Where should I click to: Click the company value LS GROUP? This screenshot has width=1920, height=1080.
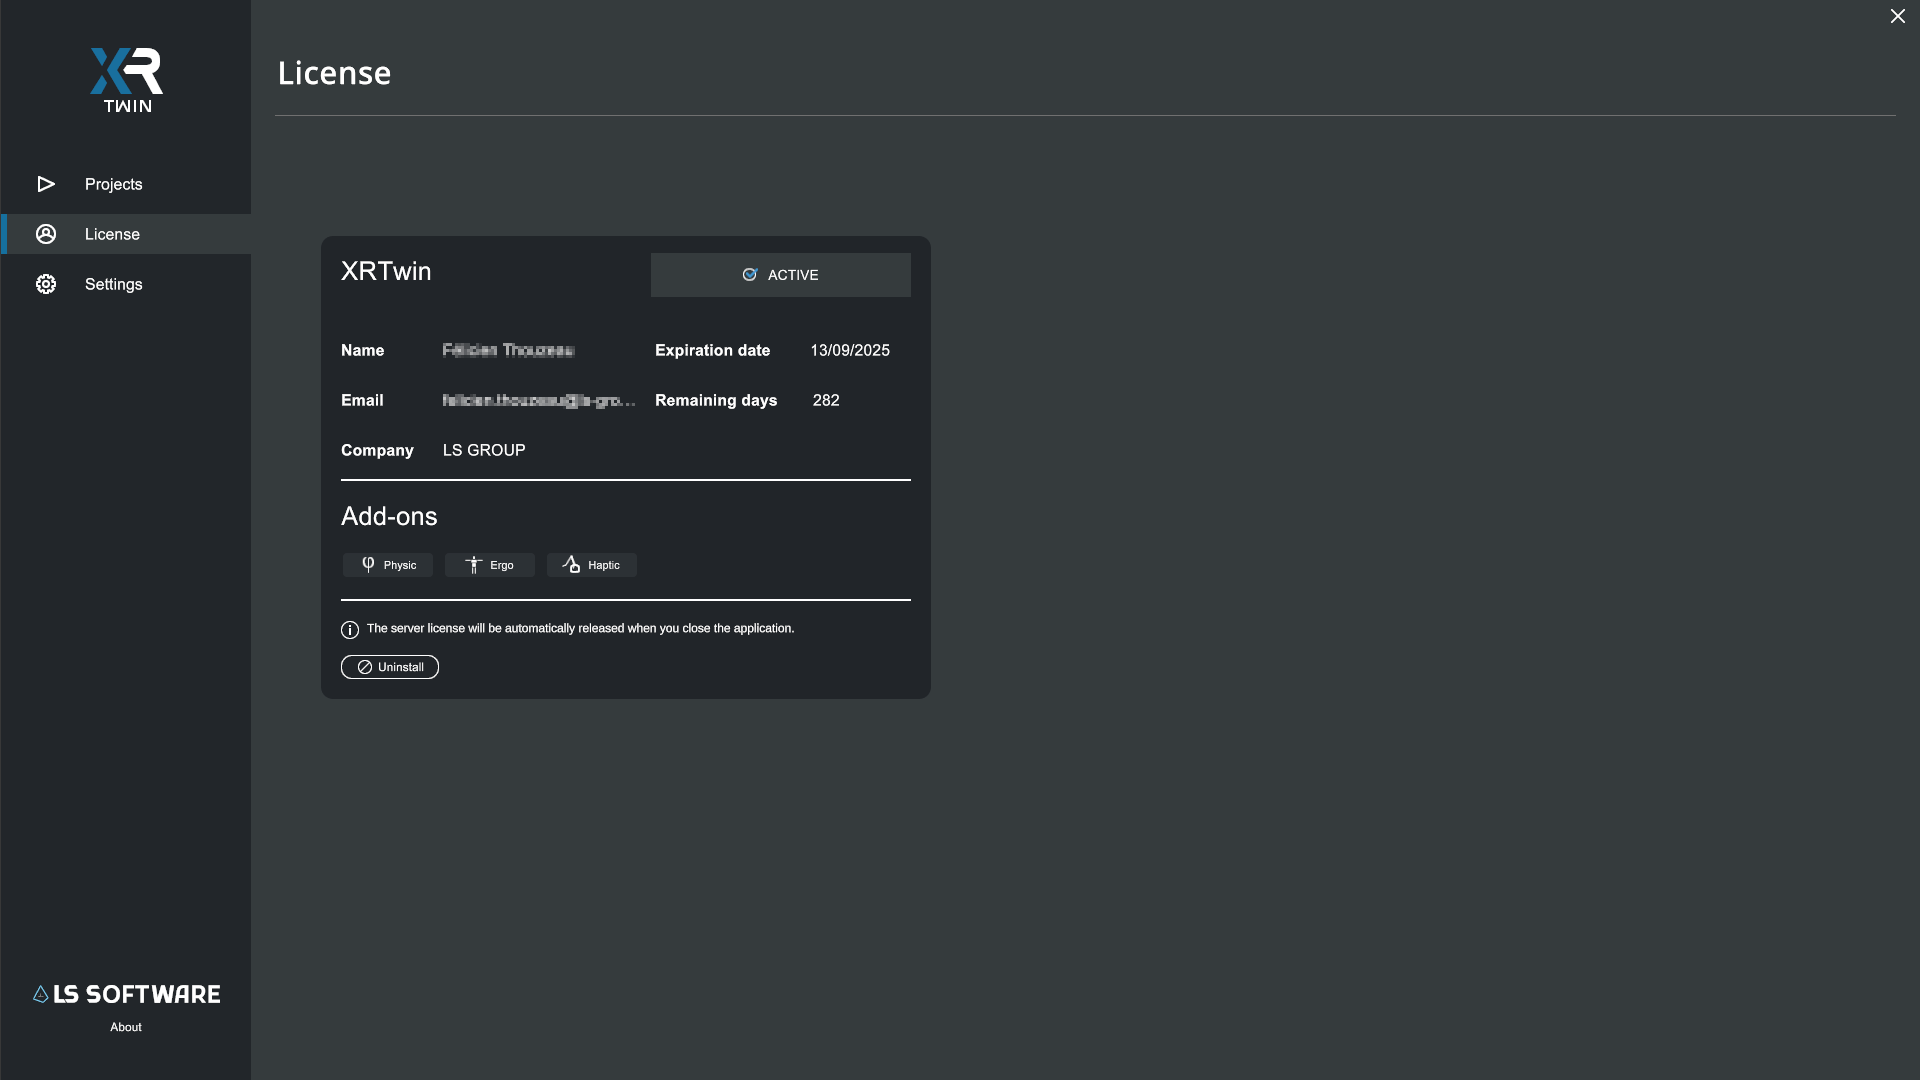pos(484,450)
